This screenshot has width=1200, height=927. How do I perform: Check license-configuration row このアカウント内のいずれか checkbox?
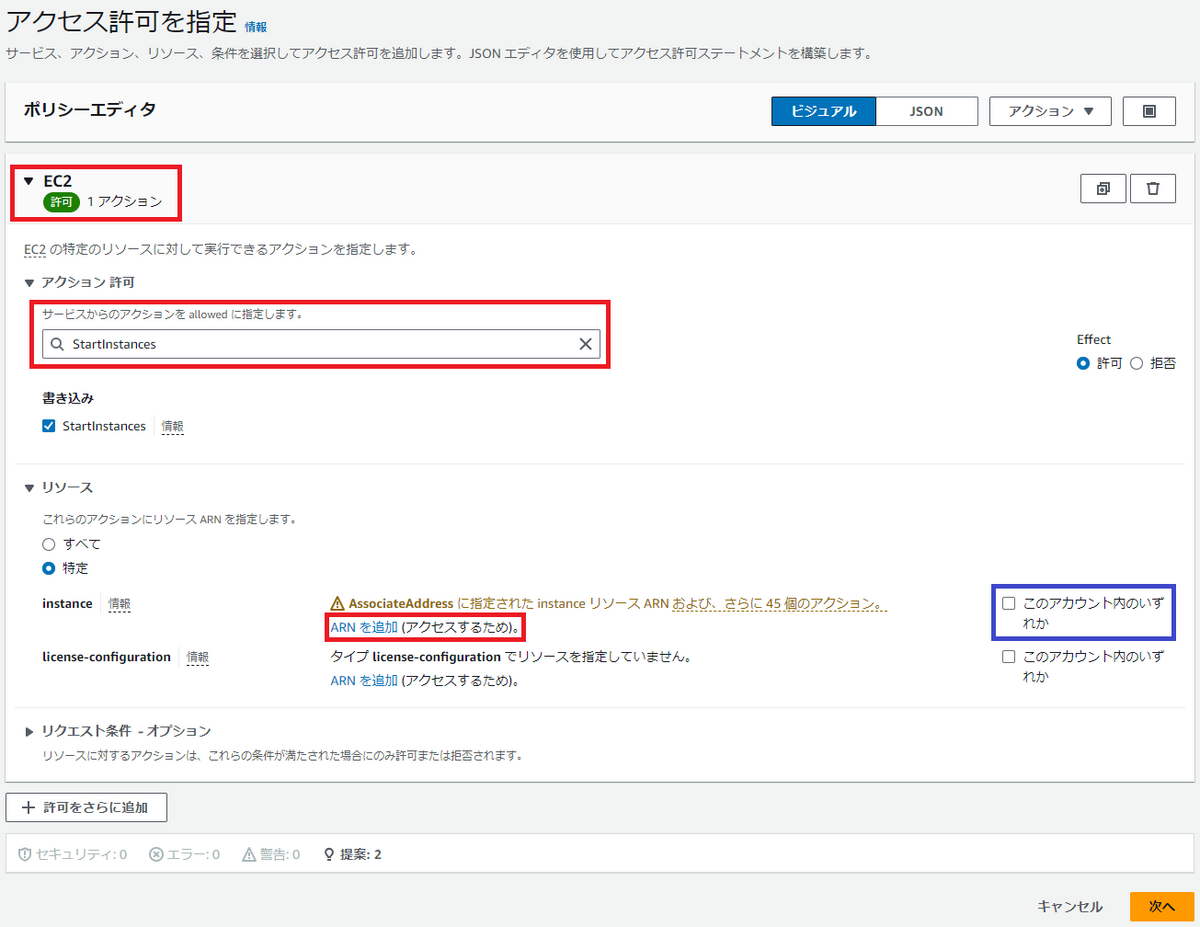click(1008, 657)
